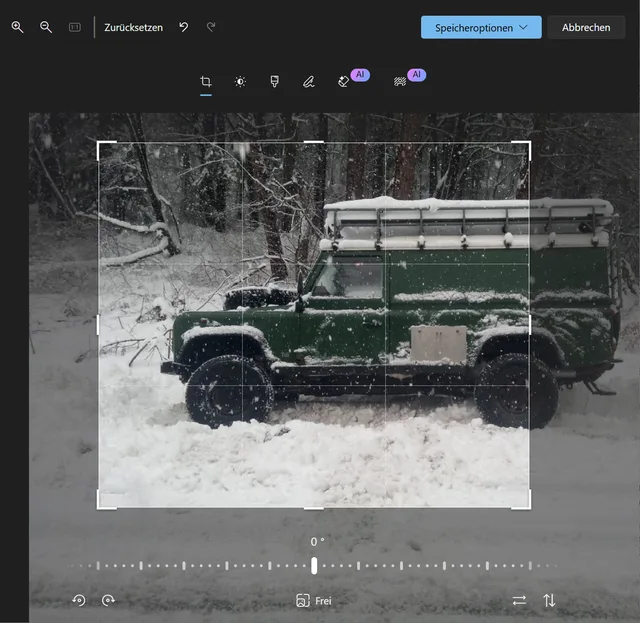Open the Frei aspect ratio selector
Screen dimensions: 640x623
pyautogui.click(x=313, y=601)
